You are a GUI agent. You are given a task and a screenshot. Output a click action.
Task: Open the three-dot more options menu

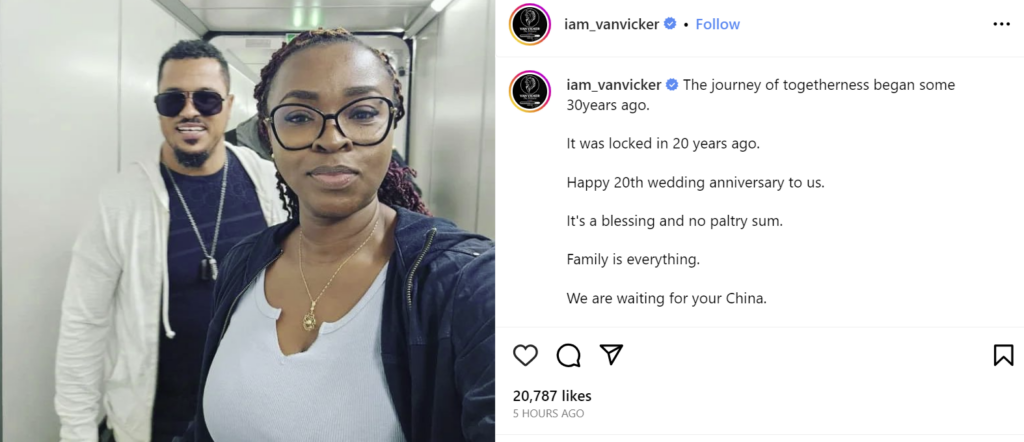pos(1001,24)
